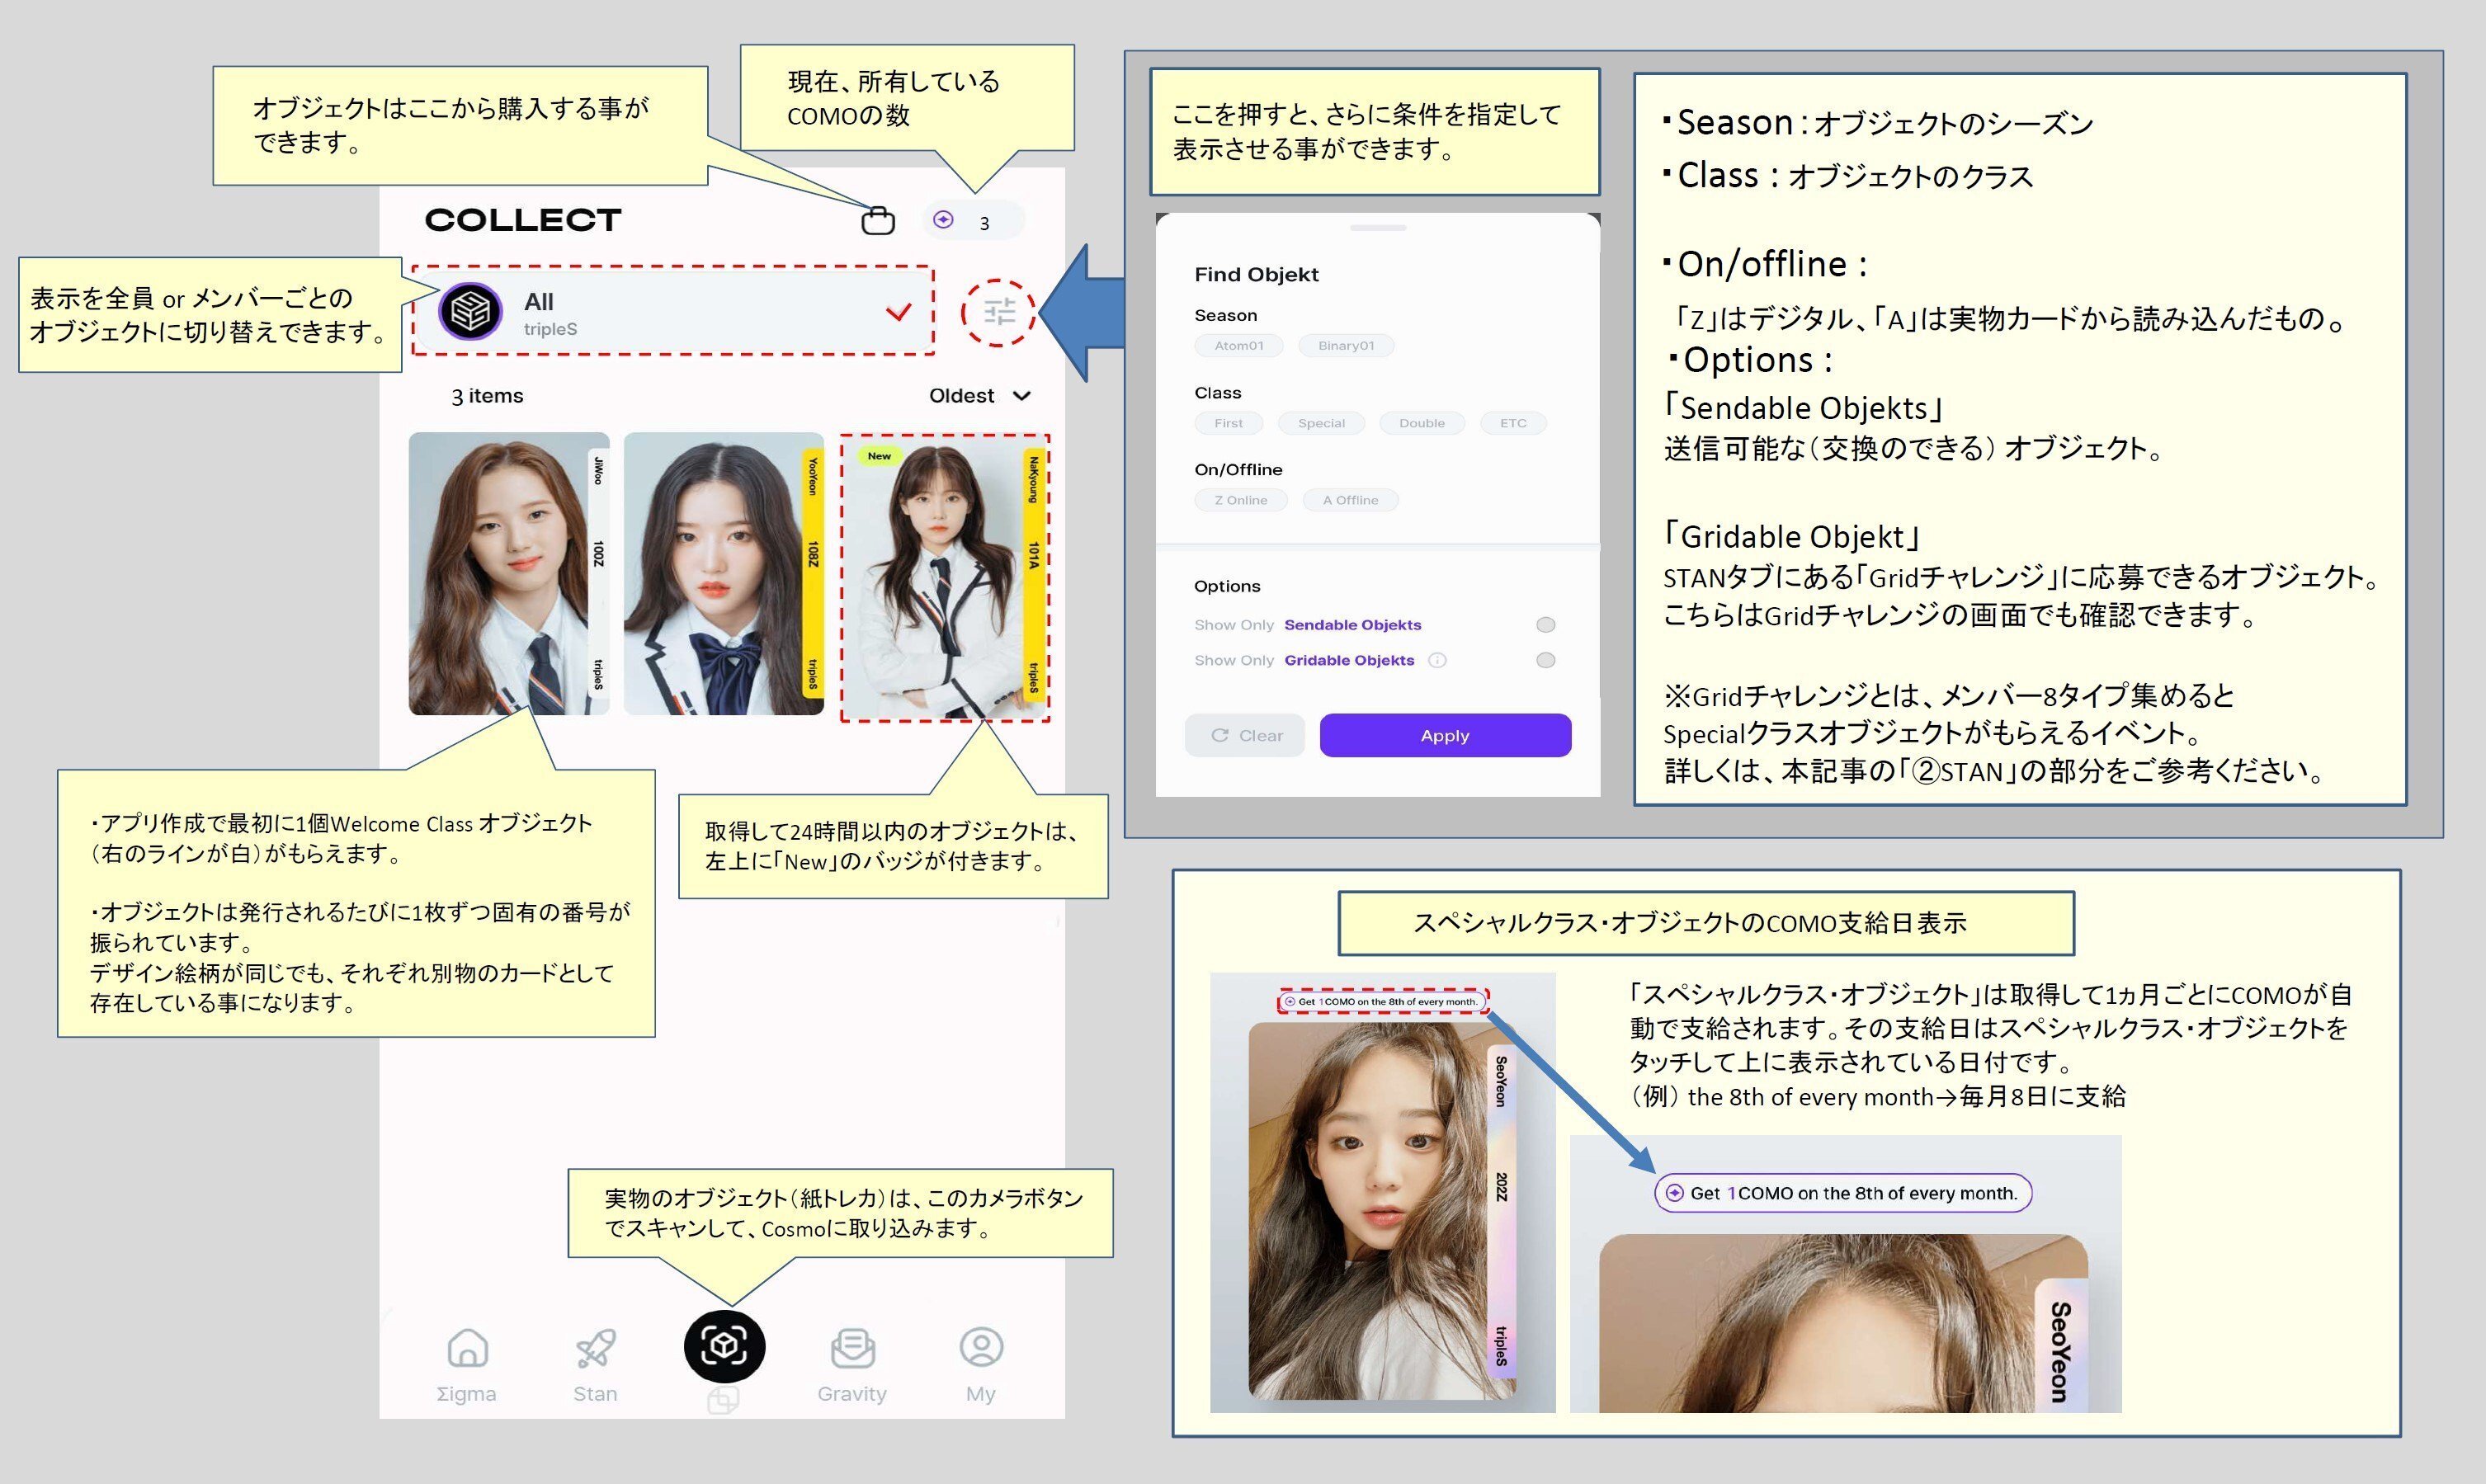Tap the tripleS logo in member selector
The width and height of the screenshot is (2486, 1484).
[x=470, y=311]
